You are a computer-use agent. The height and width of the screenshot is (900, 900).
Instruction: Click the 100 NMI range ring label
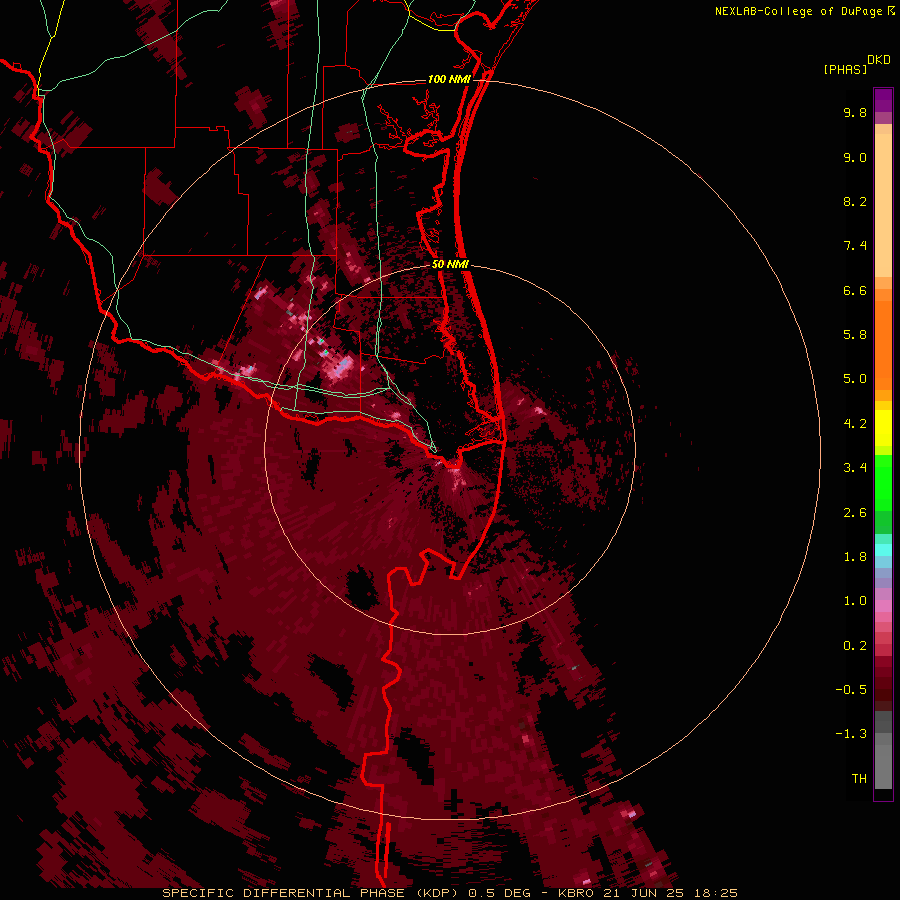pyautogui.click(x=449, y=79)
